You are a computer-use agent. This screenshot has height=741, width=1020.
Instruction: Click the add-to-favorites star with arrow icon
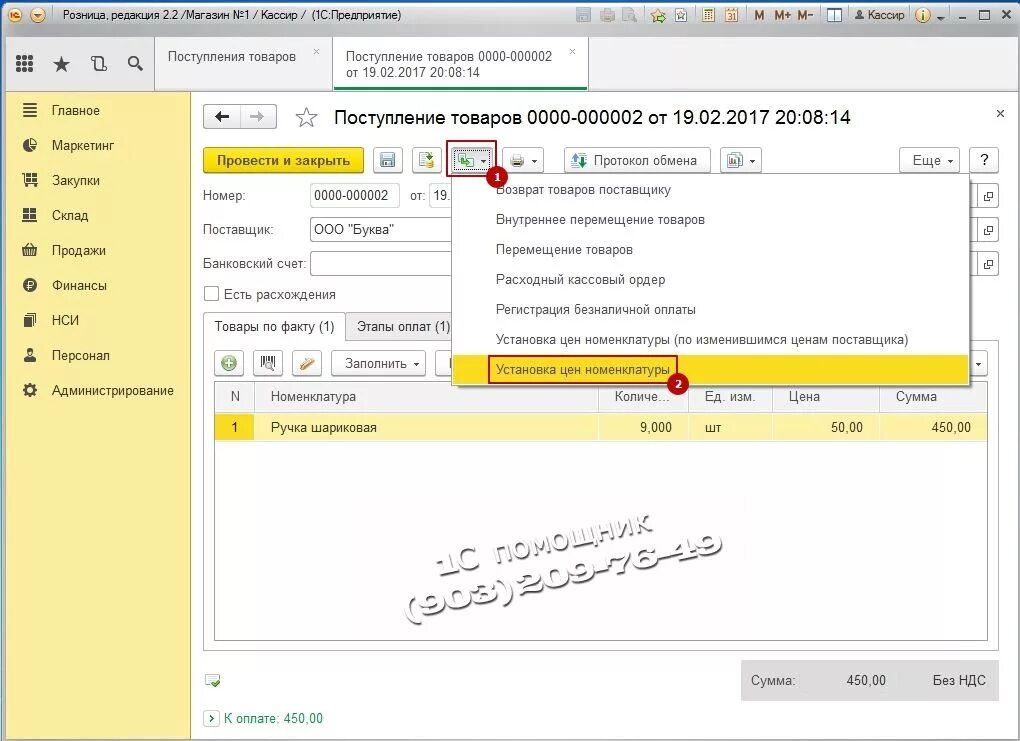(658, 15)
